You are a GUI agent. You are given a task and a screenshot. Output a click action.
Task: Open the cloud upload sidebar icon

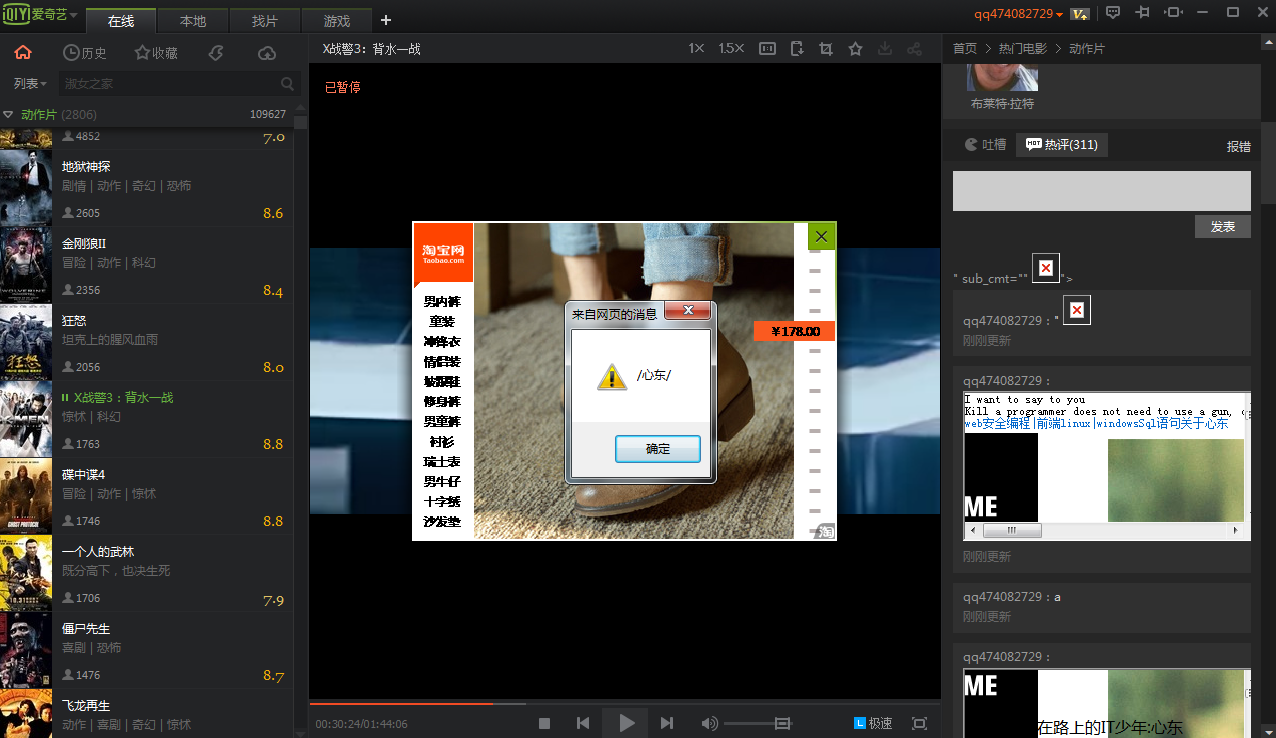pos(267,53)
